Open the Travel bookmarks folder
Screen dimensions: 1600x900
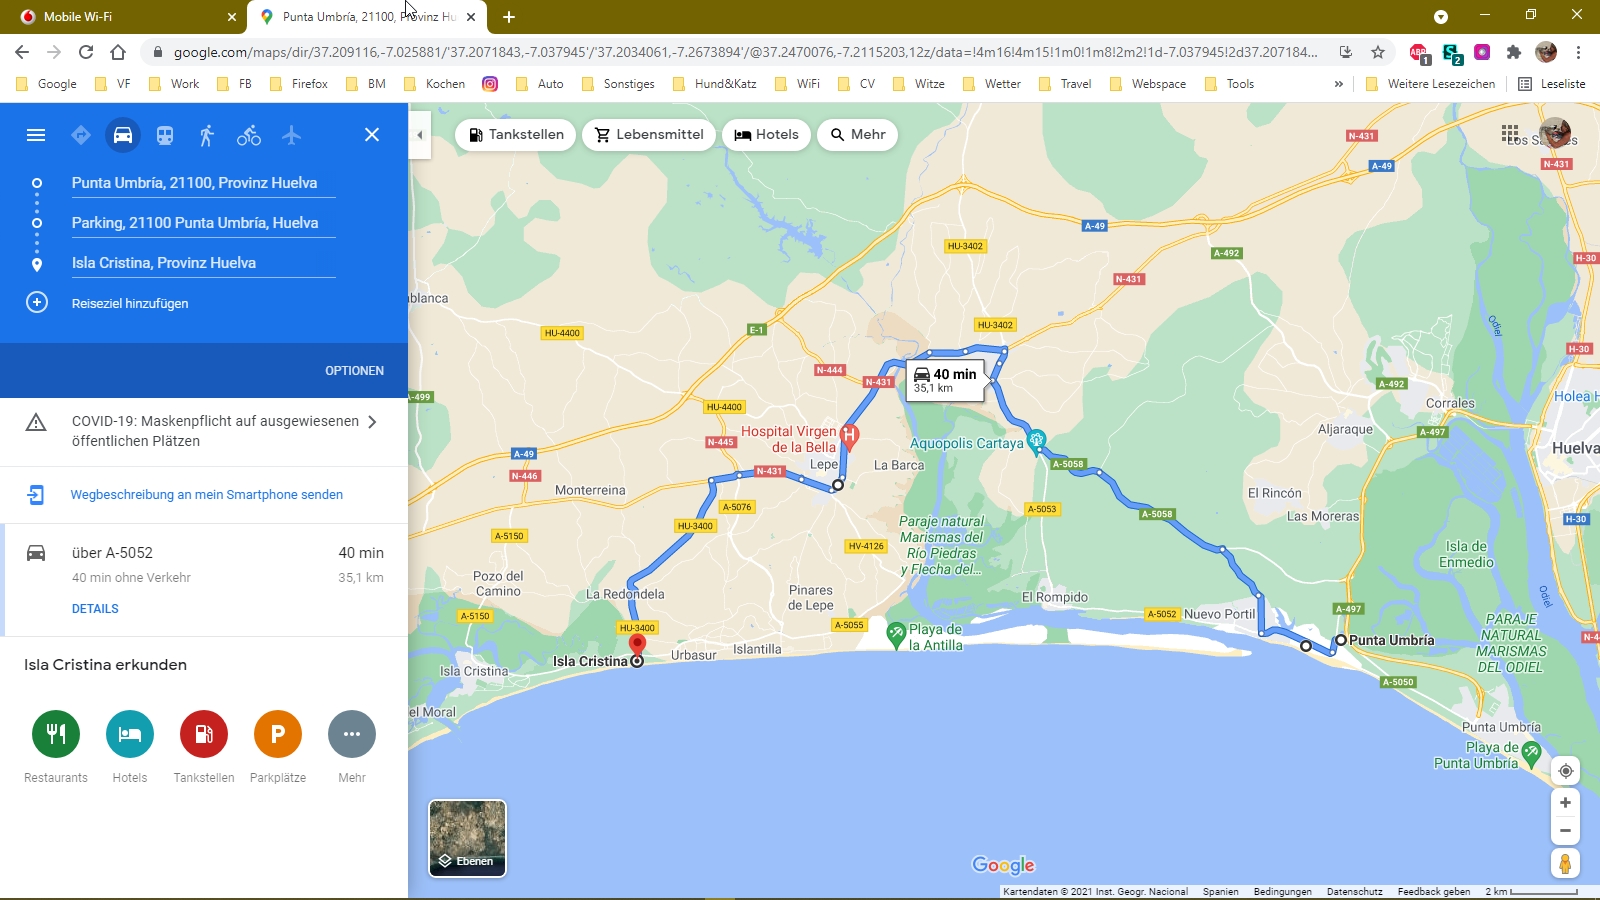1066,84
